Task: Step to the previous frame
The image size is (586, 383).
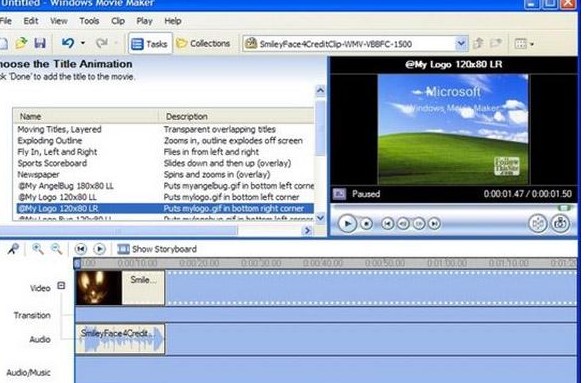Action: pyautogui.click(x=403, y=223)
